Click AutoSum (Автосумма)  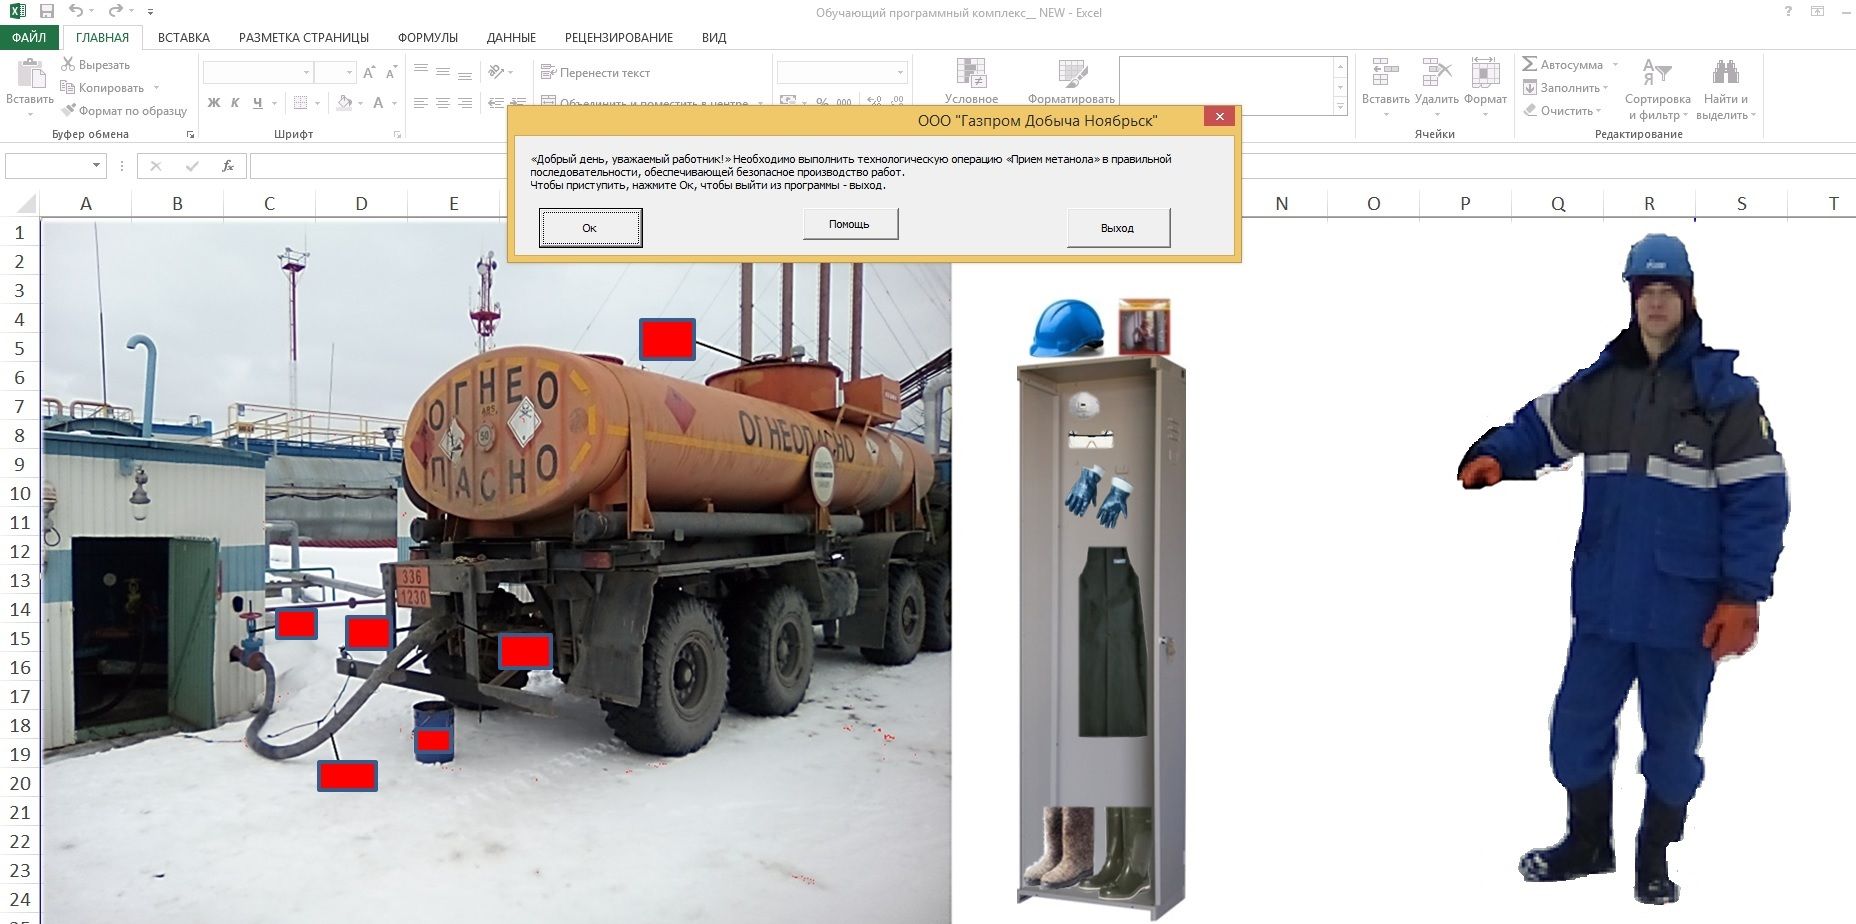tap(1563, 64)
